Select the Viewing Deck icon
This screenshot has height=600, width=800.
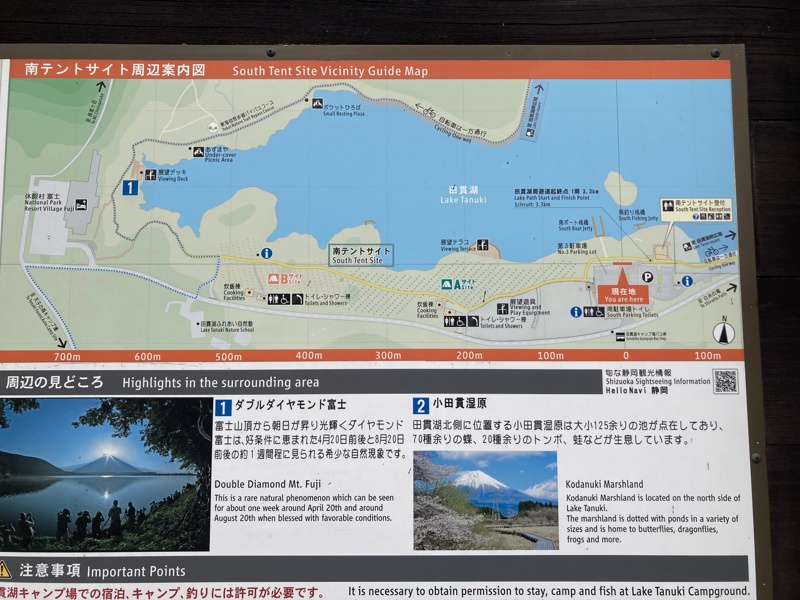(150, 174)
